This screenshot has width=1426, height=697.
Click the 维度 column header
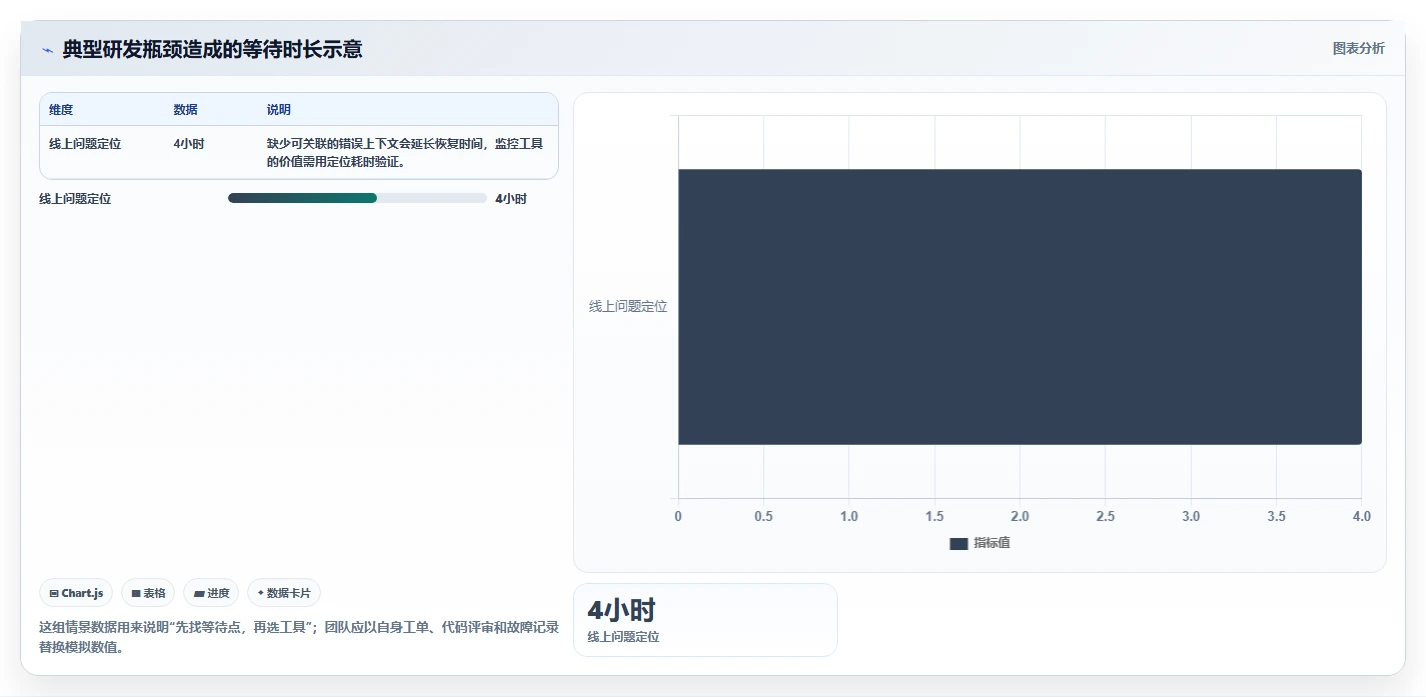[x=61, y=110]
